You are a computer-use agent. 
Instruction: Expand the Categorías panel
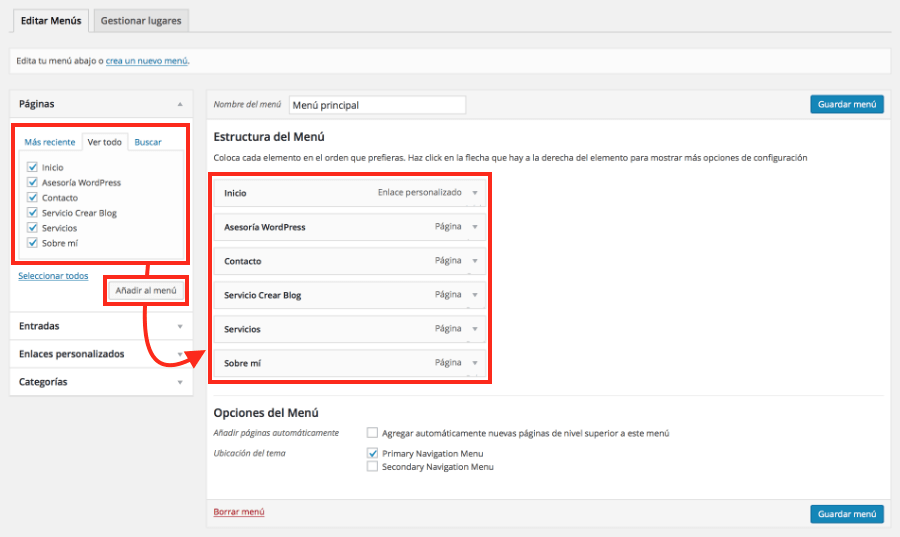180,382
